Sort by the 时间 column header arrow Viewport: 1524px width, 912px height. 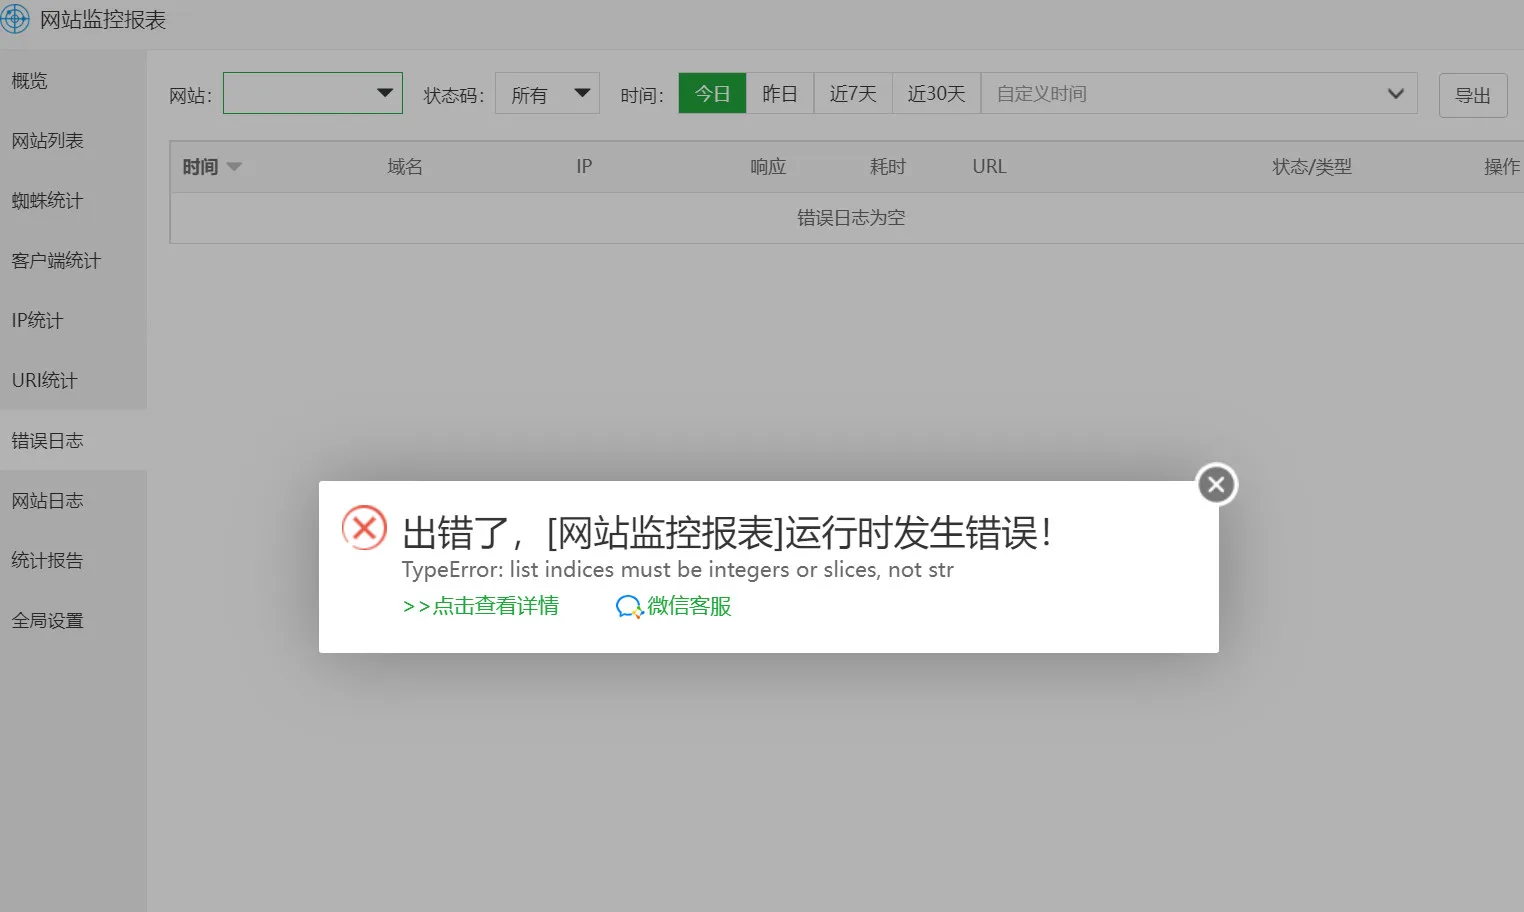(234, 167)
